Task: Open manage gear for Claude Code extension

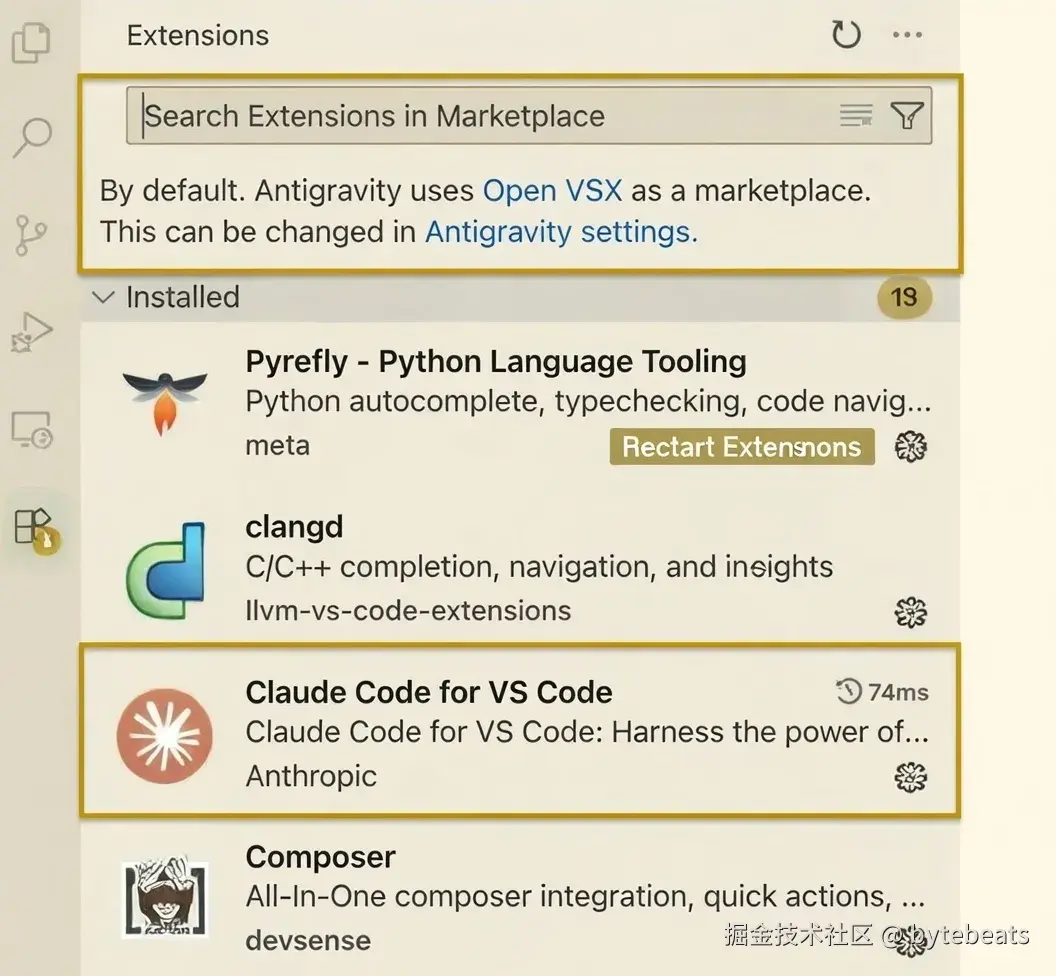Action: 910,777
